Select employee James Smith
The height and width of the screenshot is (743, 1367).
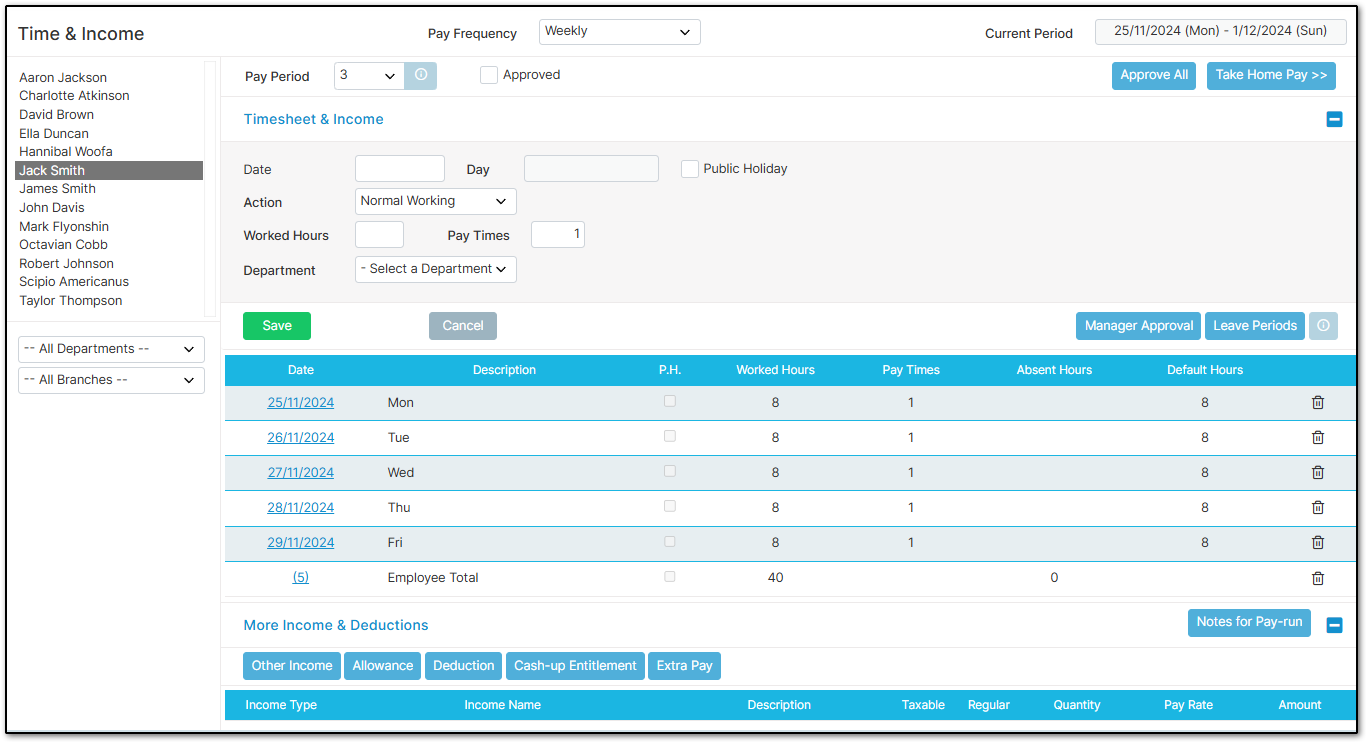click(57, 189)
